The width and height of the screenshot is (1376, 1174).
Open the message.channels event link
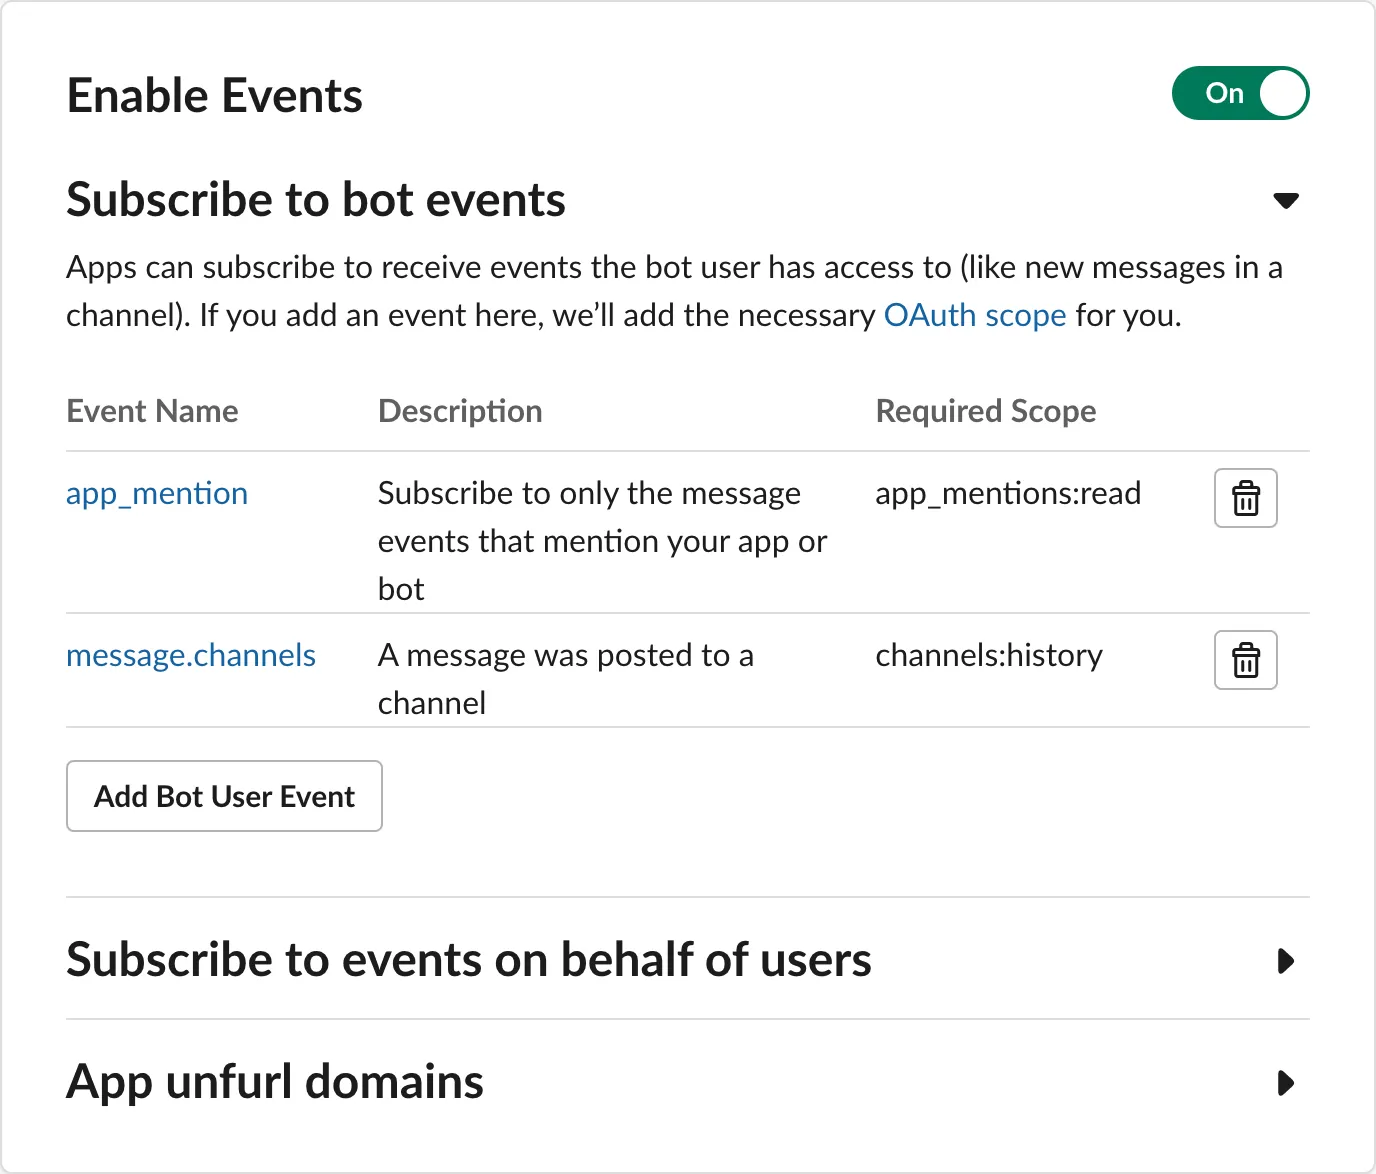pos(191,655)
